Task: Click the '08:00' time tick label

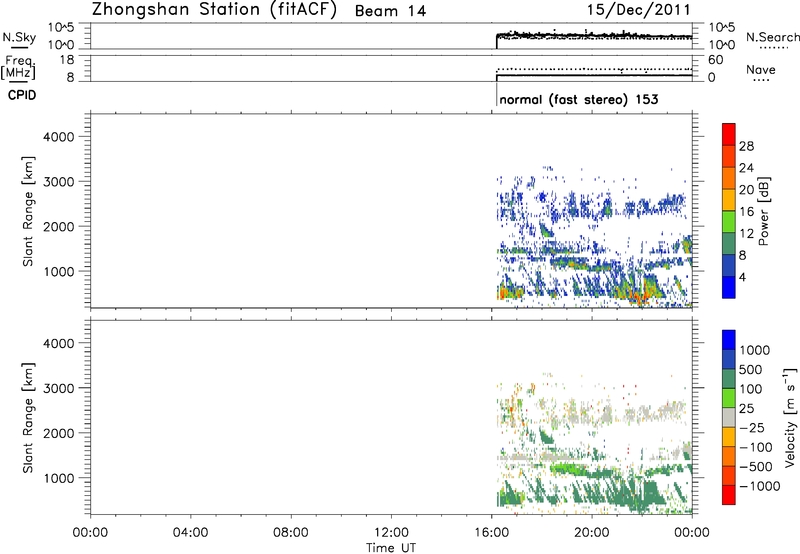Action: [291, 533]
